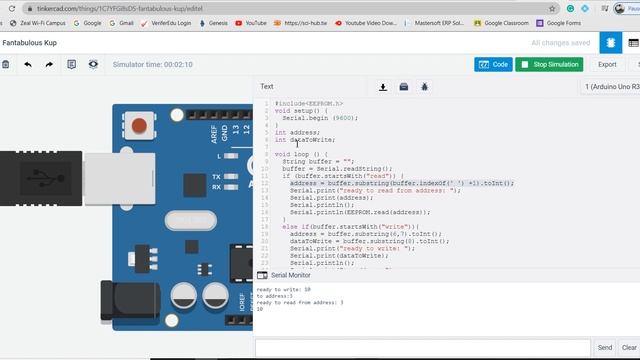
Task: Open the YouTube bookmark
Action: click(x=251, y=23)
